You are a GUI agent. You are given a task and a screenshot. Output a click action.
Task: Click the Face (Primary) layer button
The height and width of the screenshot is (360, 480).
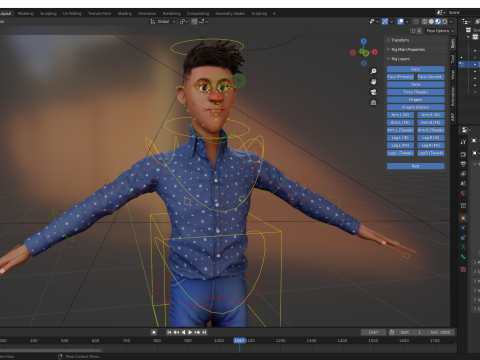(x=400, y=77)
